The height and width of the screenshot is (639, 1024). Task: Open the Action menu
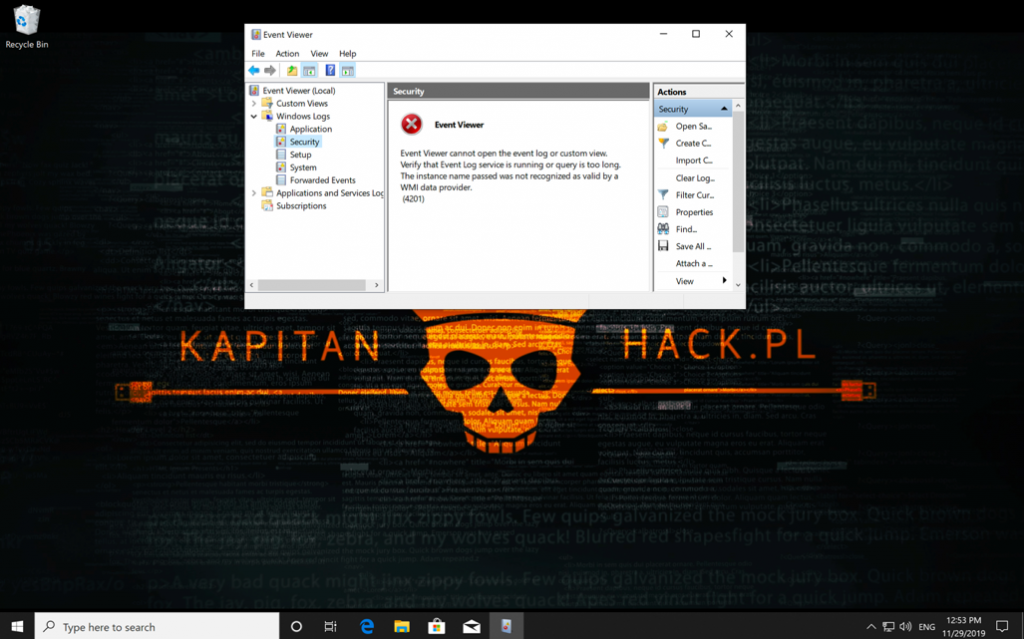(287, 54)
